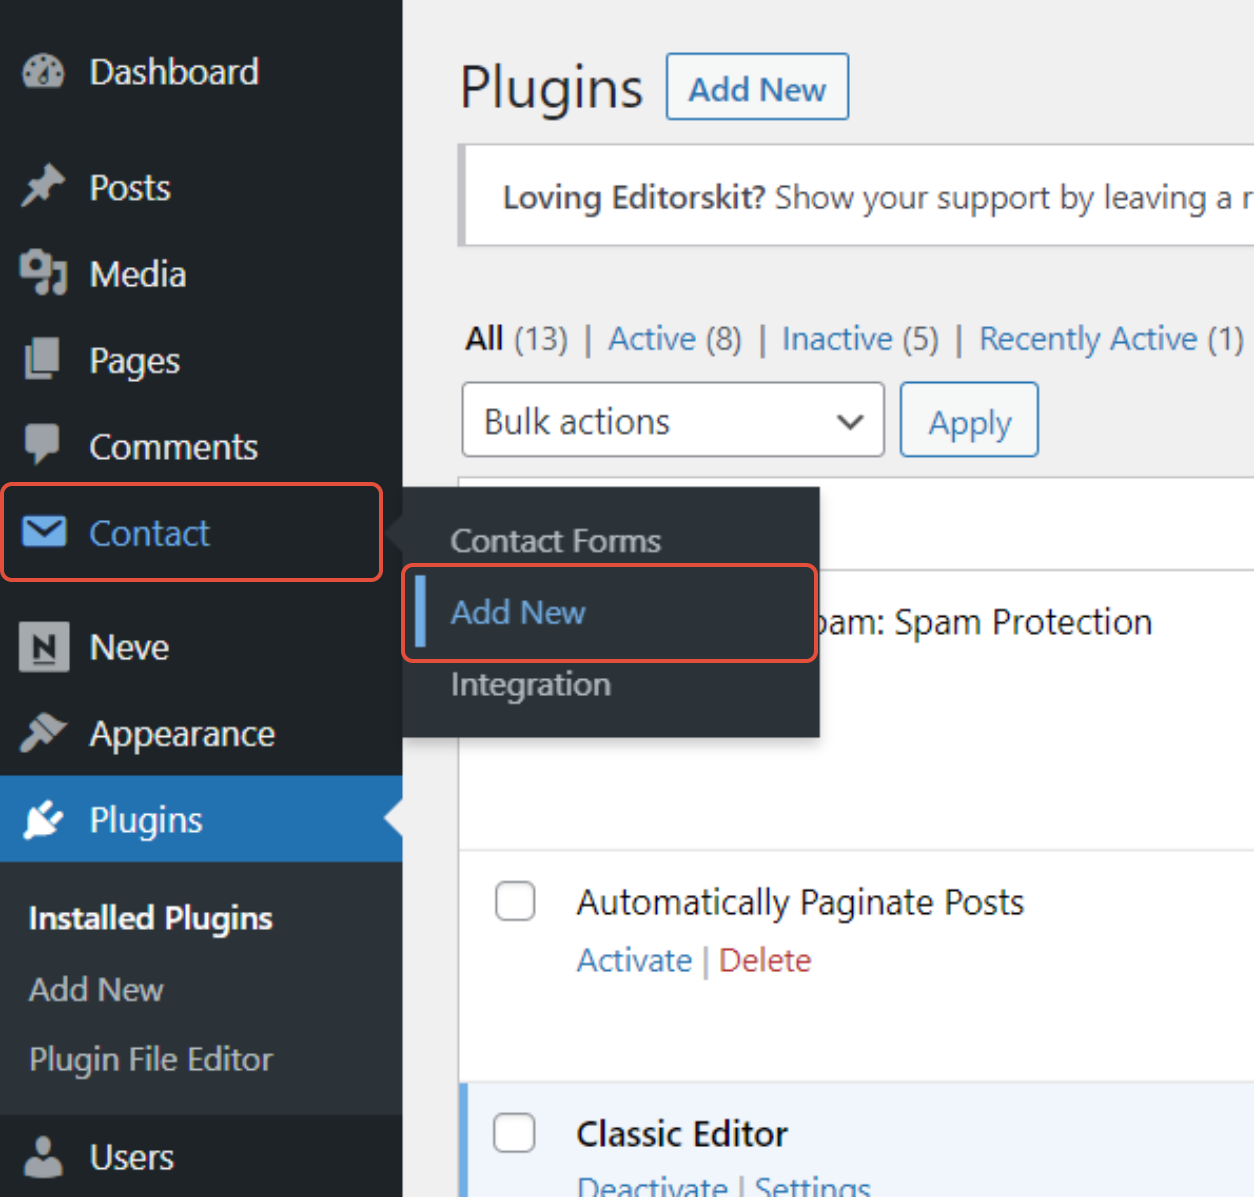Screen dimensions: 1254x1197
Task: Click Add New under Plugins submenu
Action: tap(96, 990)
